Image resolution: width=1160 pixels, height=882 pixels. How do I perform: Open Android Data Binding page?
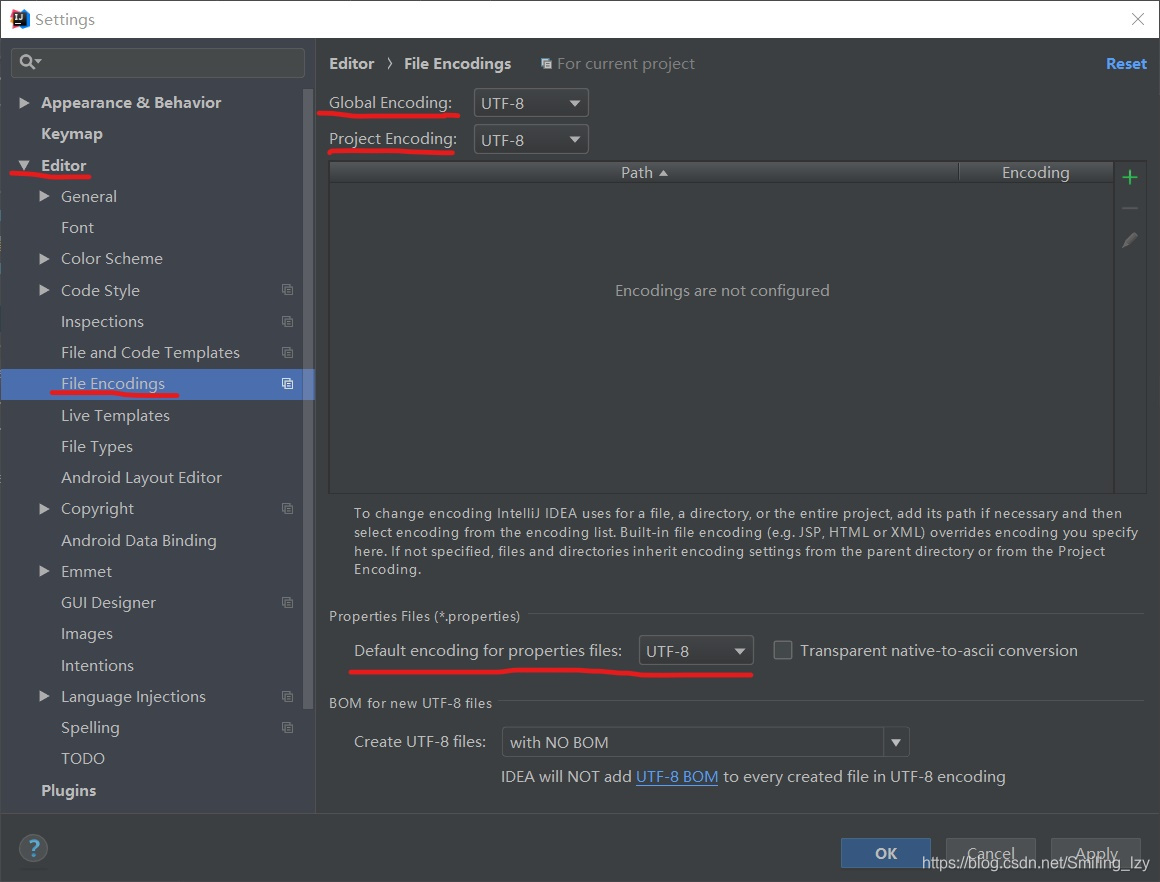[x=138, y=540]
